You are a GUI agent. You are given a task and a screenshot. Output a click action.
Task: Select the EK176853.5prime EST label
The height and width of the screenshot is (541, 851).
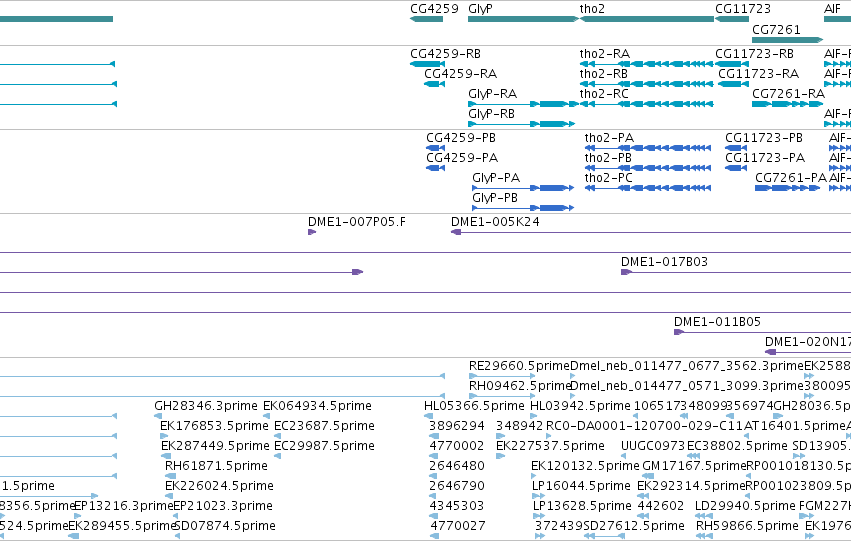pos(214,426)
